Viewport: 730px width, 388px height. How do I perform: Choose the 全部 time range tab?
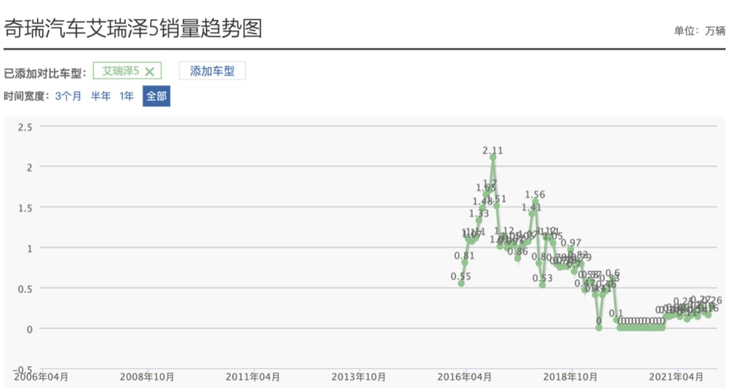(156, 96)
